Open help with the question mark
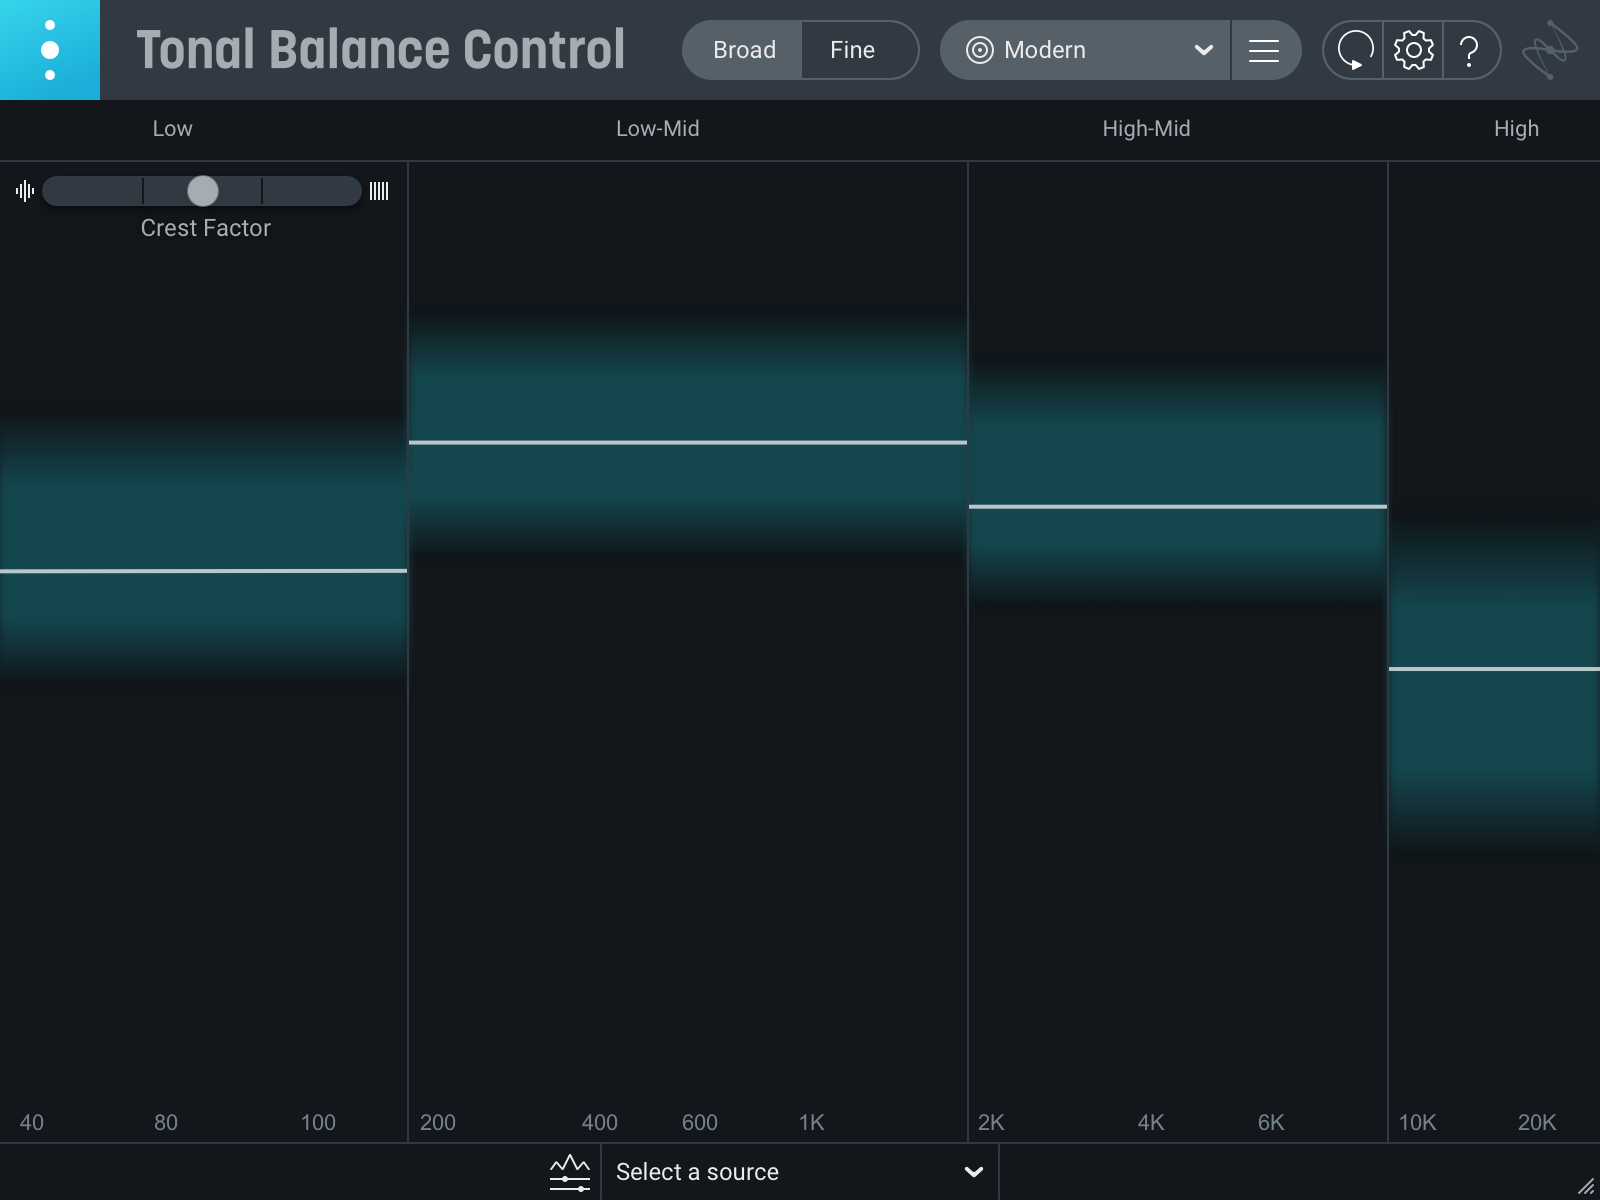The height and width of the screenshot is (1200, 1600). (1469, 50)
